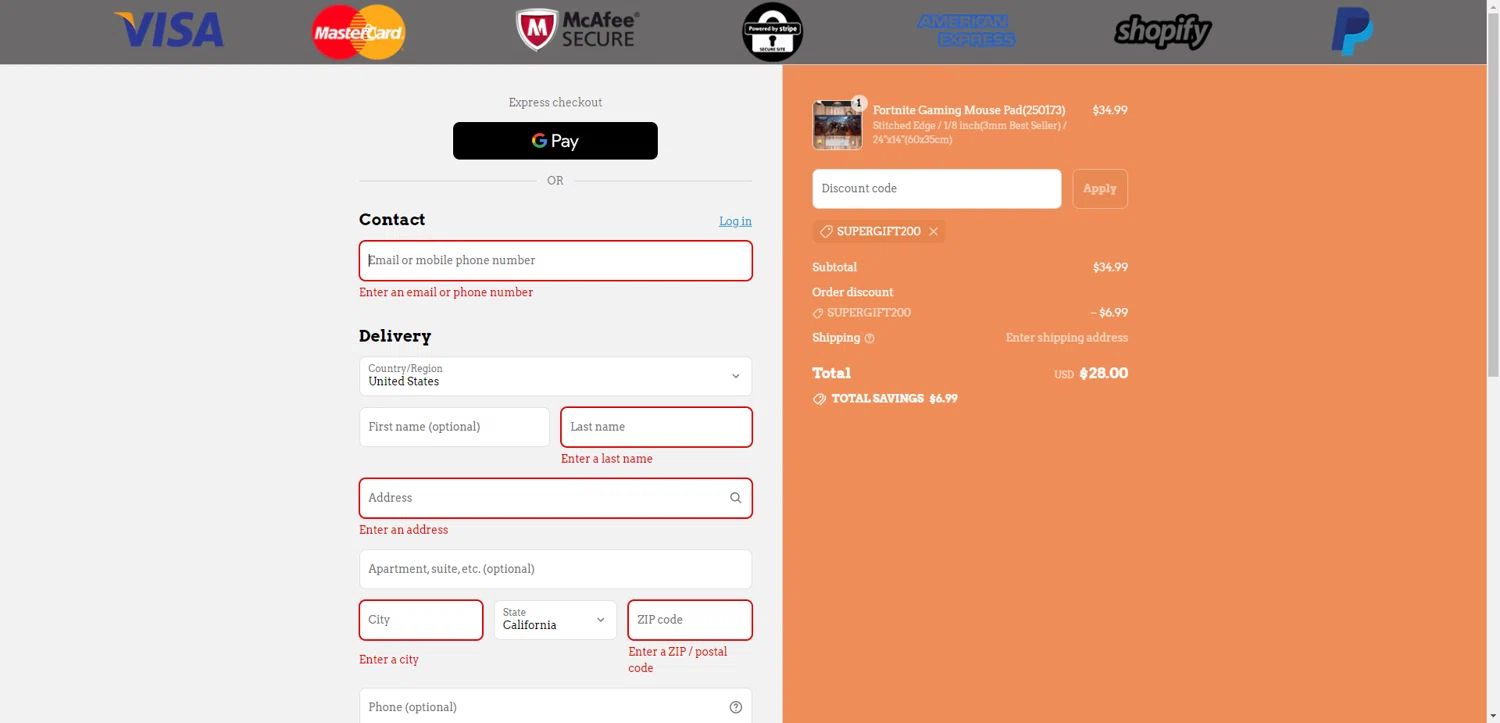Click the Subtotal value $34.99

(x=1110, y=267)
